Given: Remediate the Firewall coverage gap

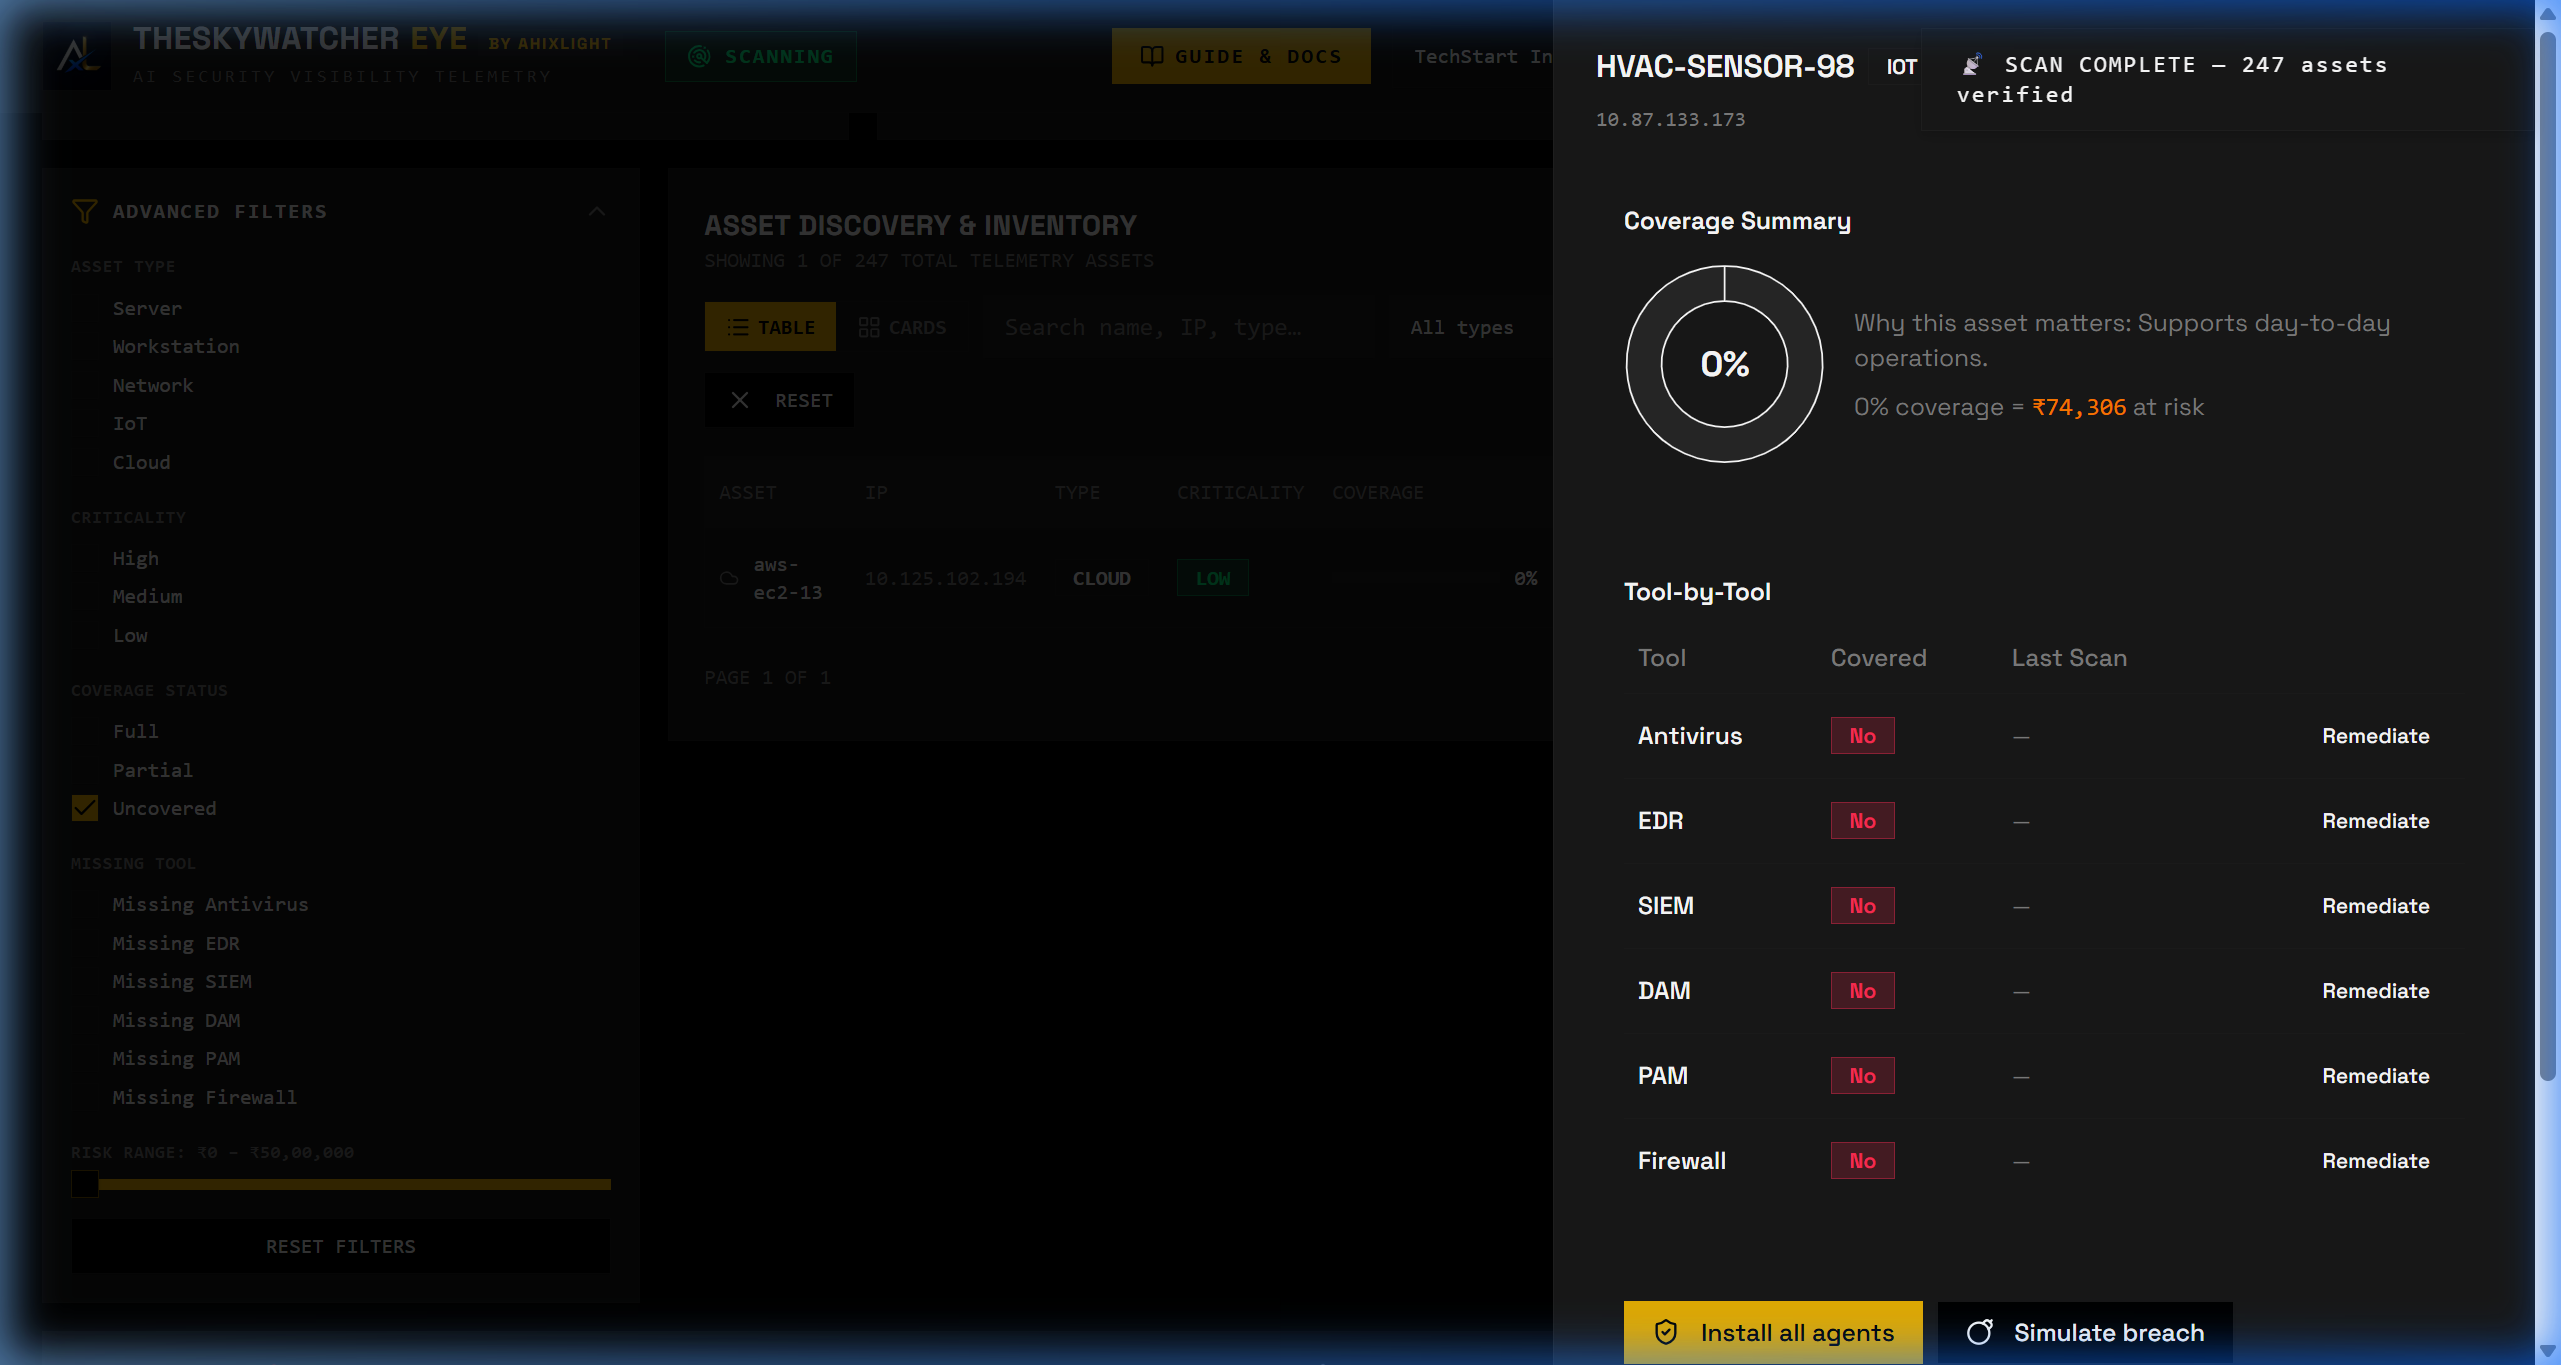Looking at the screenshot, I should (2376, 1160).
